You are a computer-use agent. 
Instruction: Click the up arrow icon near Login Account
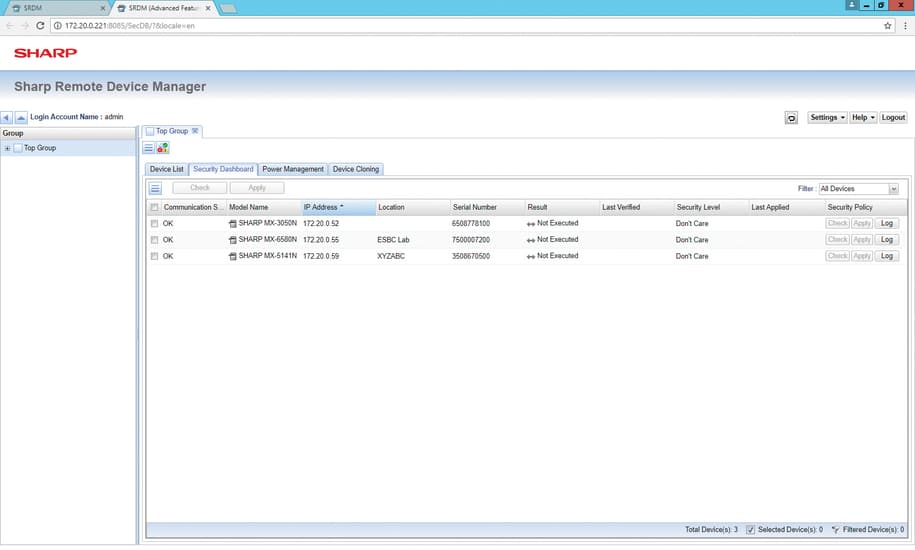tap(21, 117)
